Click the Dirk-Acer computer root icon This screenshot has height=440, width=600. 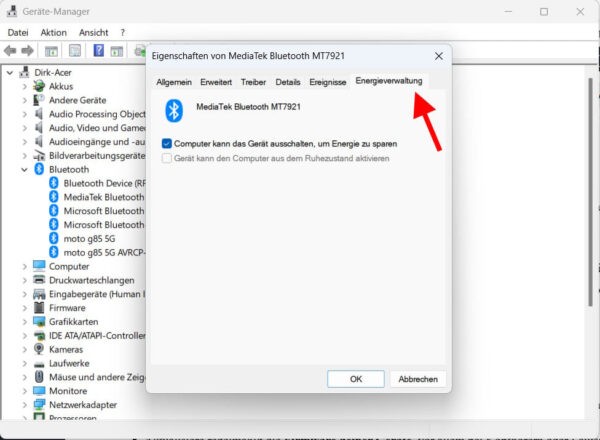coord(24,72)
